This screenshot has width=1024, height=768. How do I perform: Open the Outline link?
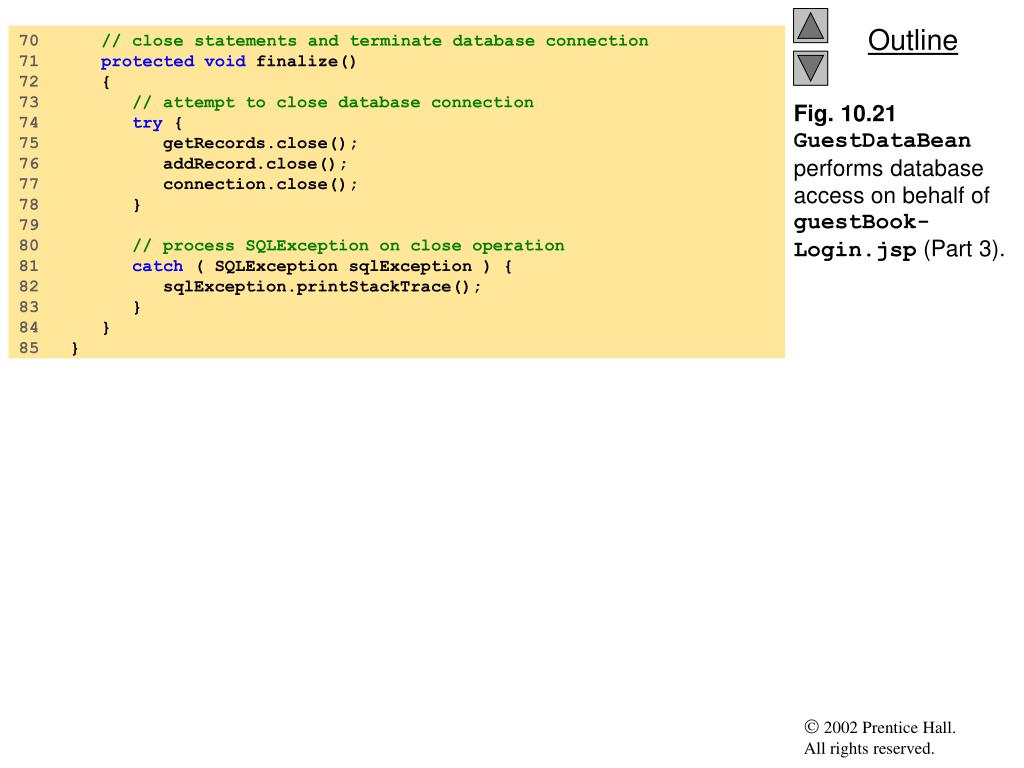coord(912,40)
